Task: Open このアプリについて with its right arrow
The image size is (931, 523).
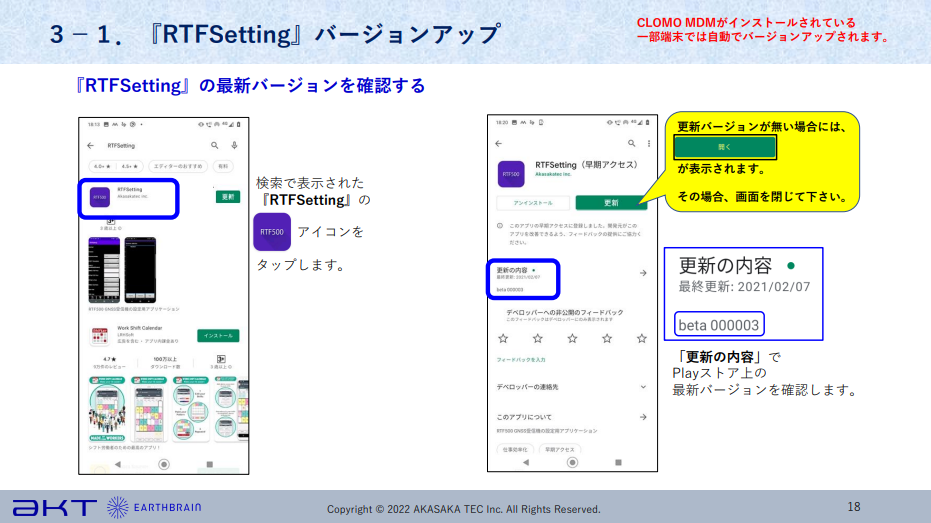Action: [643, 417]
